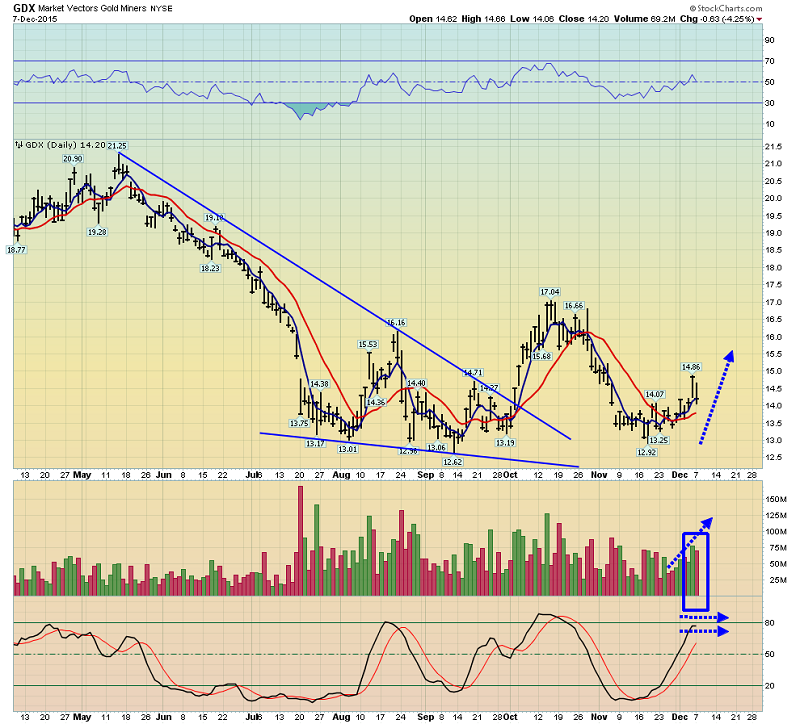The height and width of the screenshot is (724, 800).
Task: Click the 13.75 price label in July
Action: 299,423
